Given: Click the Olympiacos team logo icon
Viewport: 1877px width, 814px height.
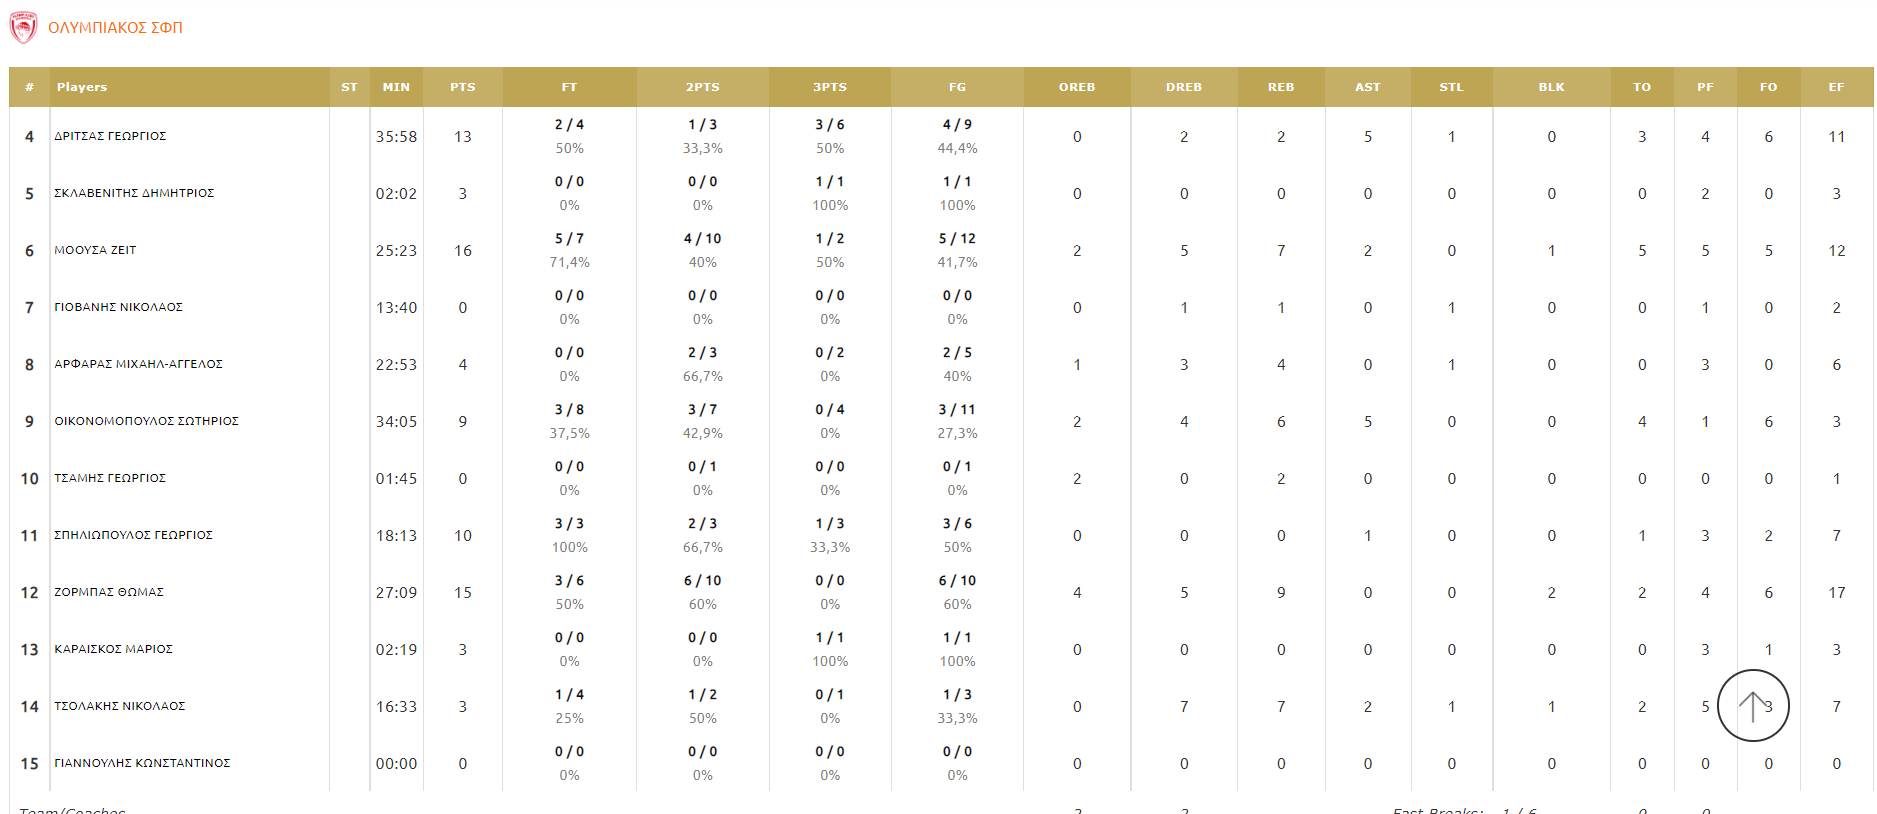Looking at the screenshot, I should pyautogui.click(x=23, y=27).
